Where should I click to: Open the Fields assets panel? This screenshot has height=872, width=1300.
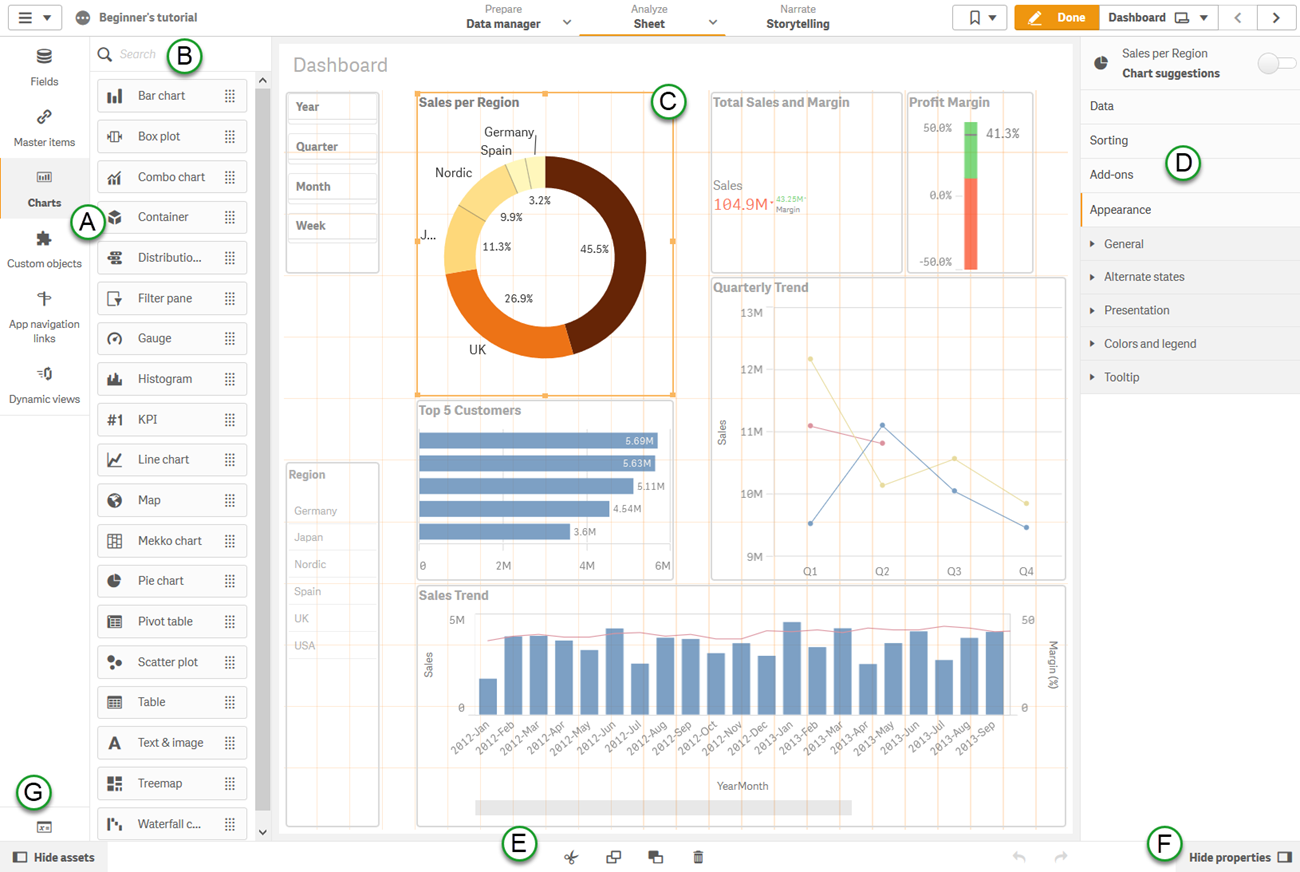point(44,67)
